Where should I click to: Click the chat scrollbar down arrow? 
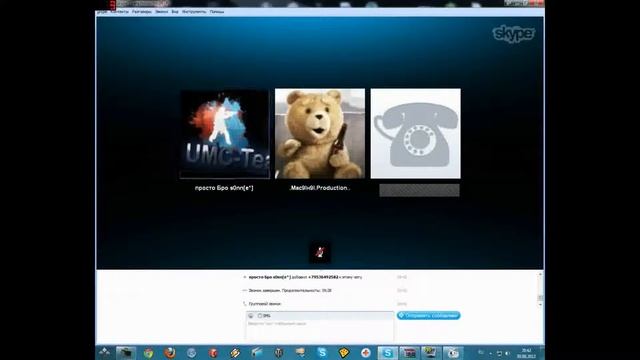[540, 304]
